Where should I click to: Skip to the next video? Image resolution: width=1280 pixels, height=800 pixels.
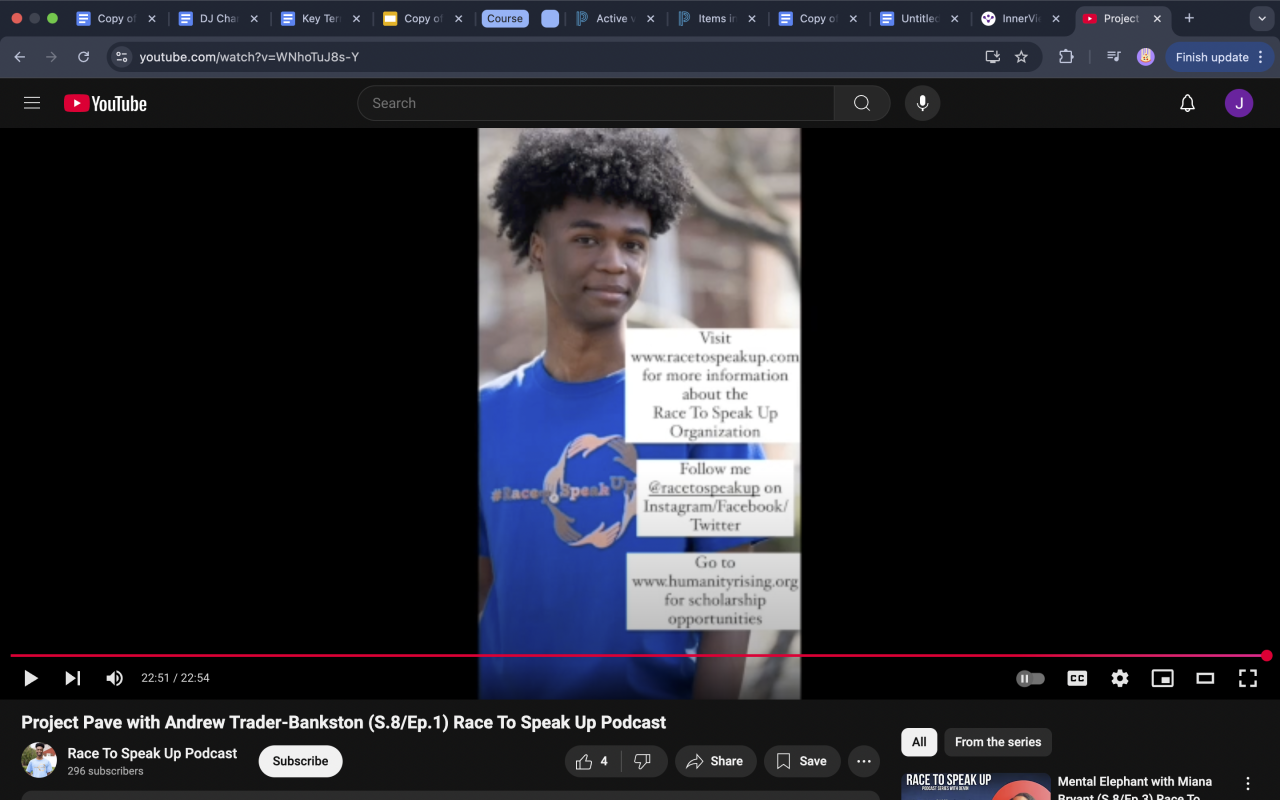tap(73, 678)
